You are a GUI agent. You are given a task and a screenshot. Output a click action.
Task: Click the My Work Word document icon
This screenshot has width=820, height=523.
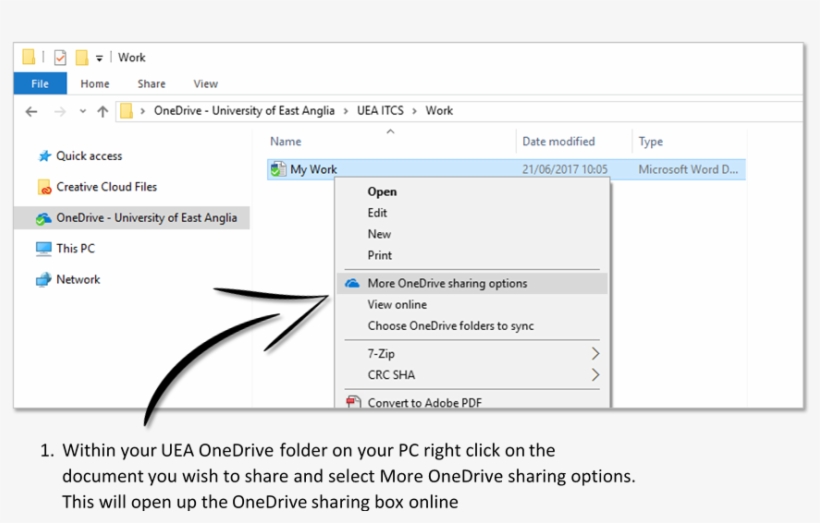coord(278,169)
